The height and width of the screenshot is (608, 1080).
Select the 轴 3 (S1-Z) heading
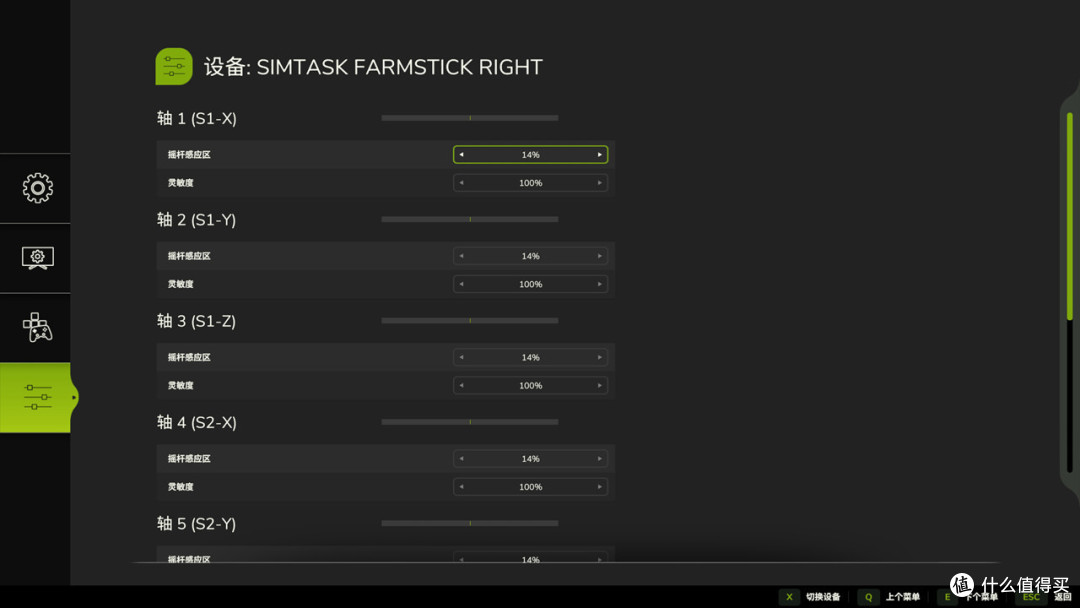pos(196,321)
